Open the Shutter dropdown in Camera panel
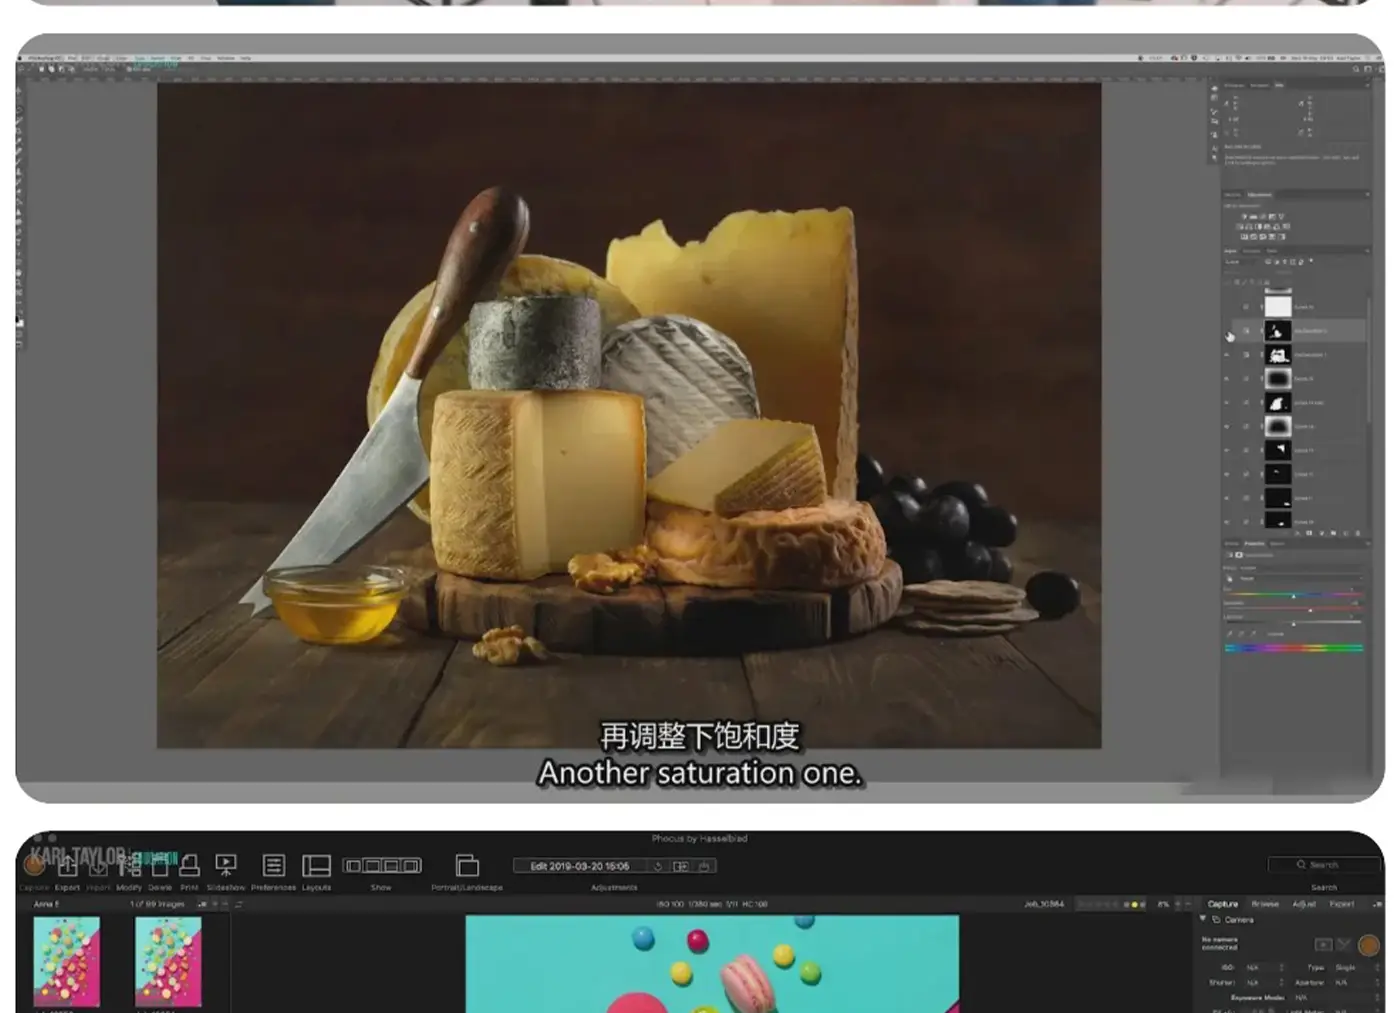Image resolution: width=1400 pixels, height=1013 pixels. point(1264,983)
